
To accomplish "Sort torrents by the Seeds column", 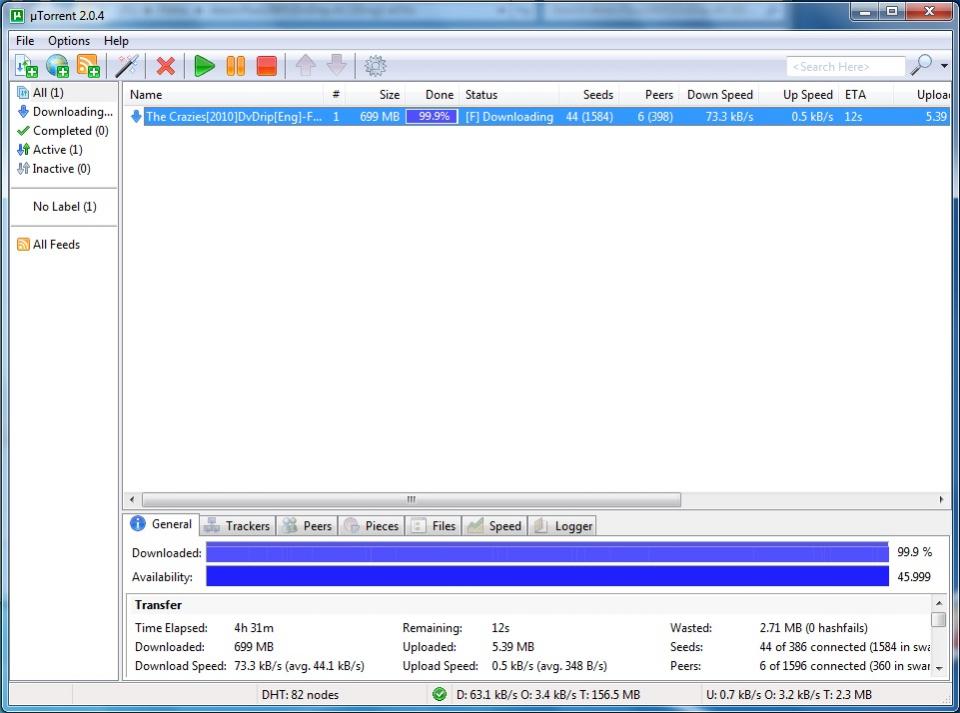I will click(x=589, y=95).
